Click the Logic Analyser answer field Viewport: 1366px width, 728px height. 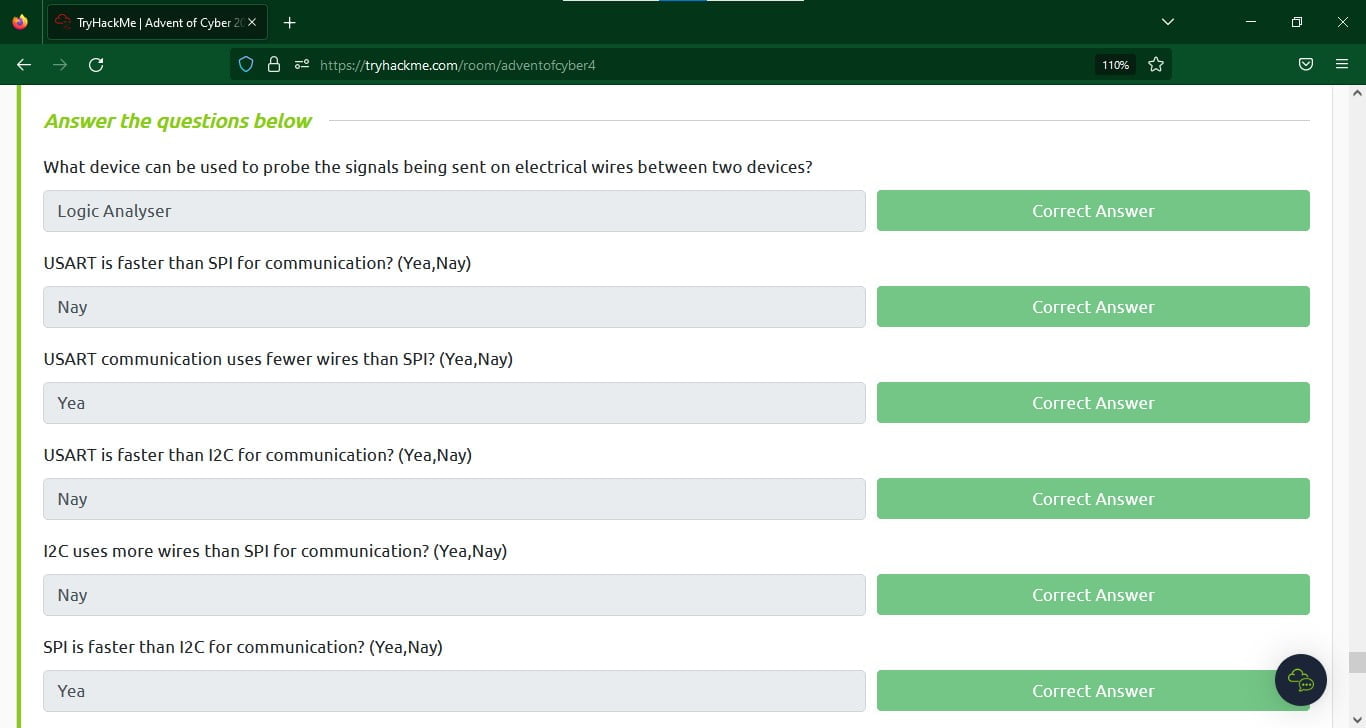point(454,211)
